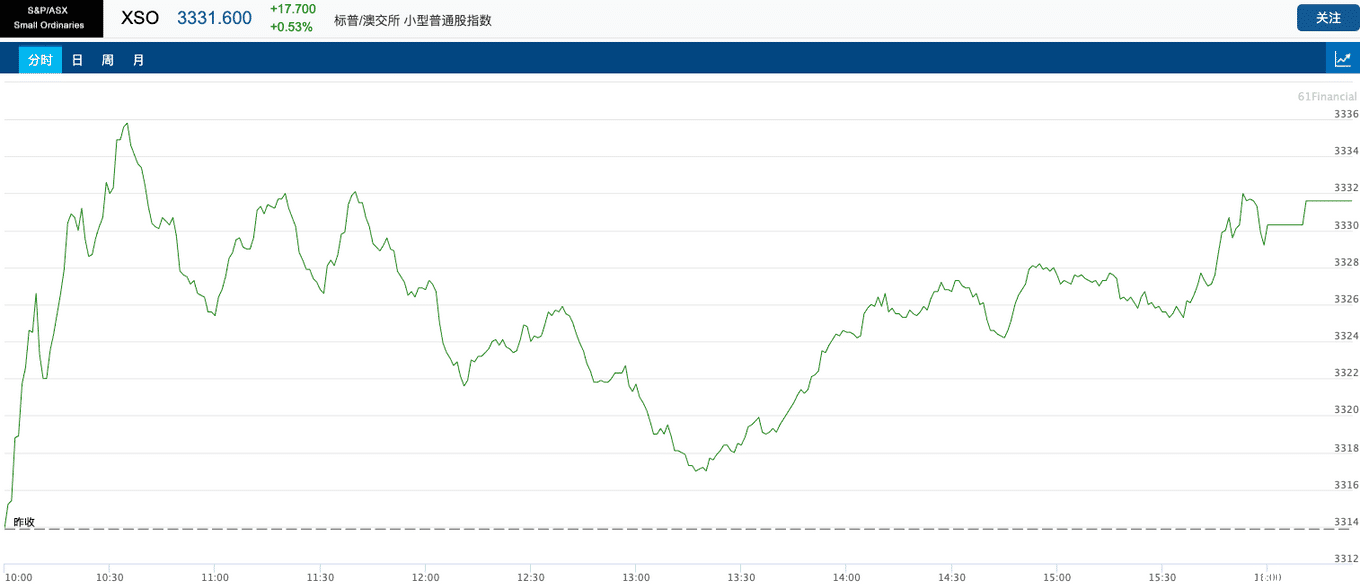Click the 14:30 time axis label

pos(952,577)
